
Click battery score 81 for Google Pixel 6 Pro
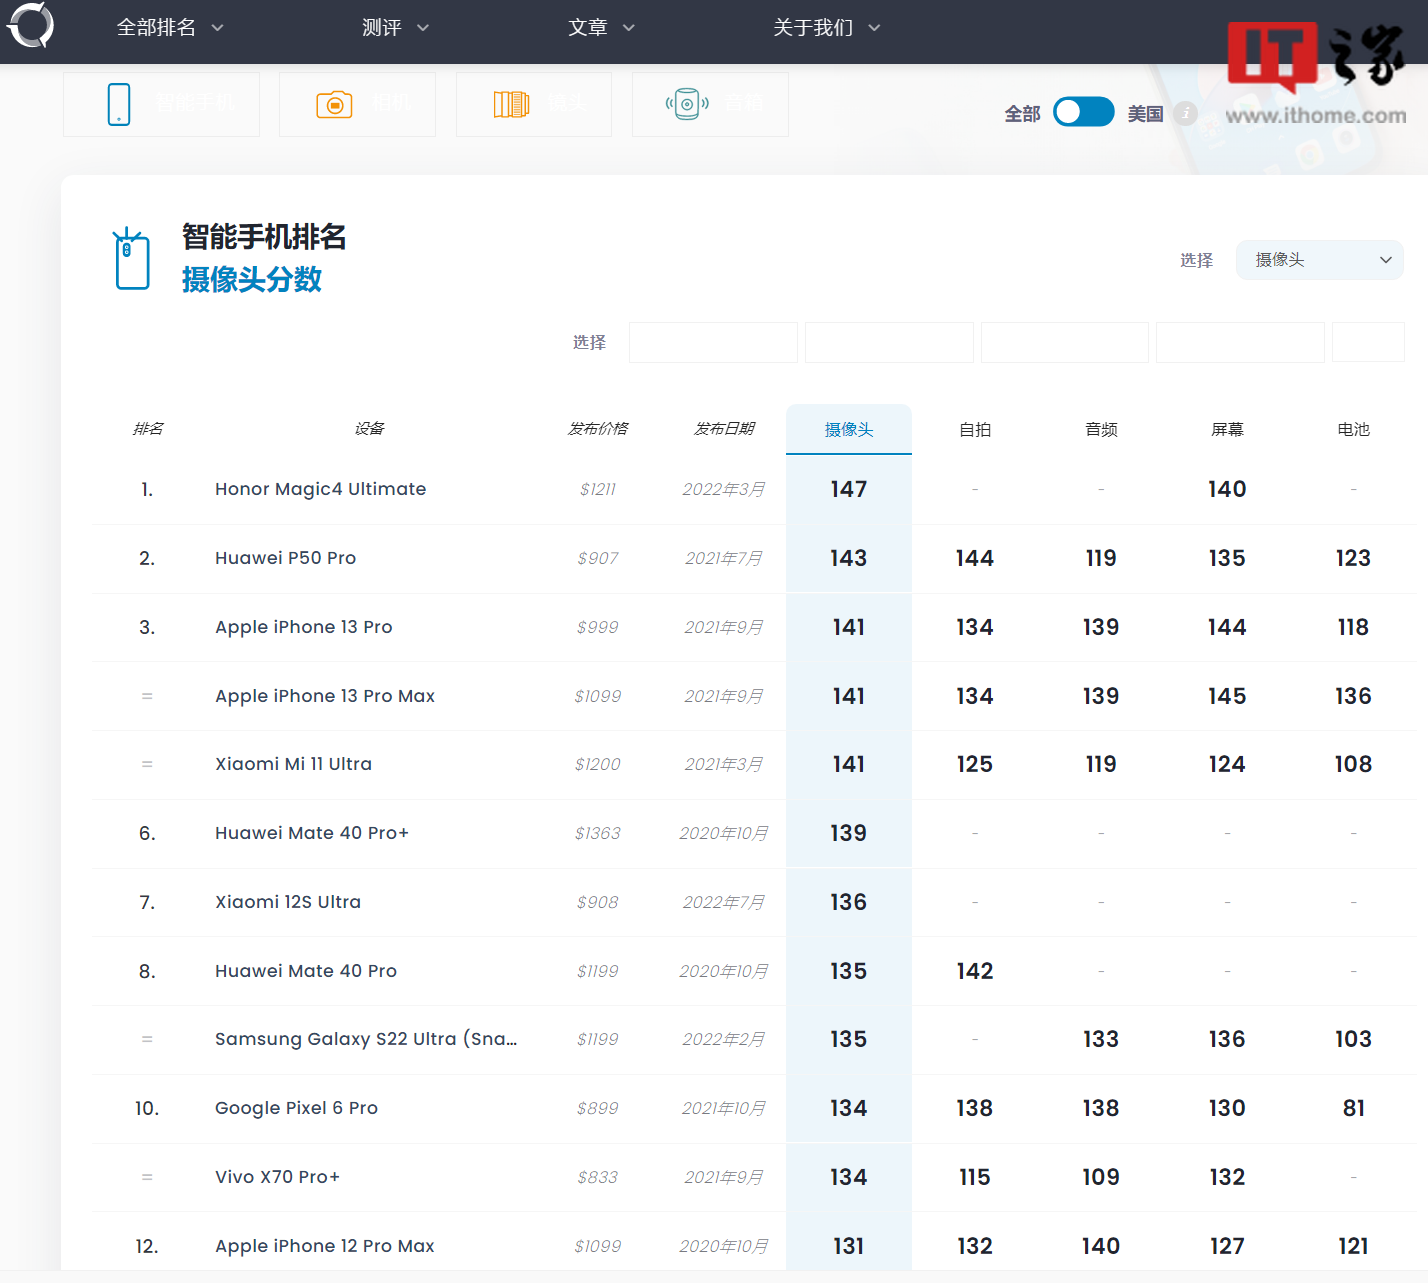click(x=1353, y=1108)
